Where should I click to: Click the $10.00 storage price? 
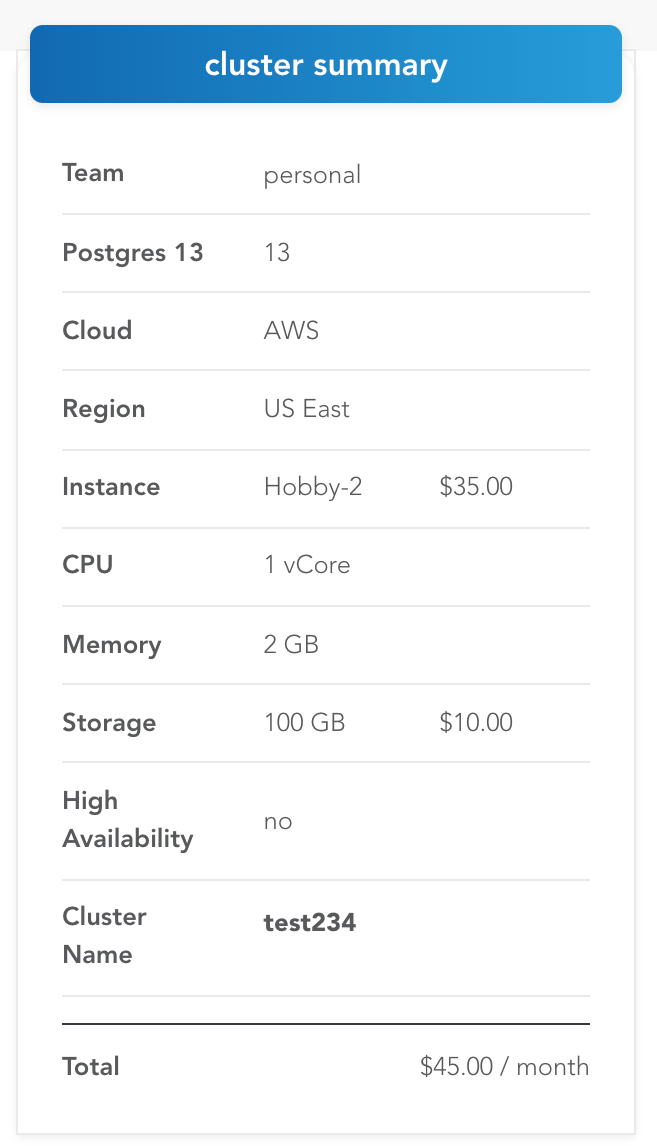476,722
